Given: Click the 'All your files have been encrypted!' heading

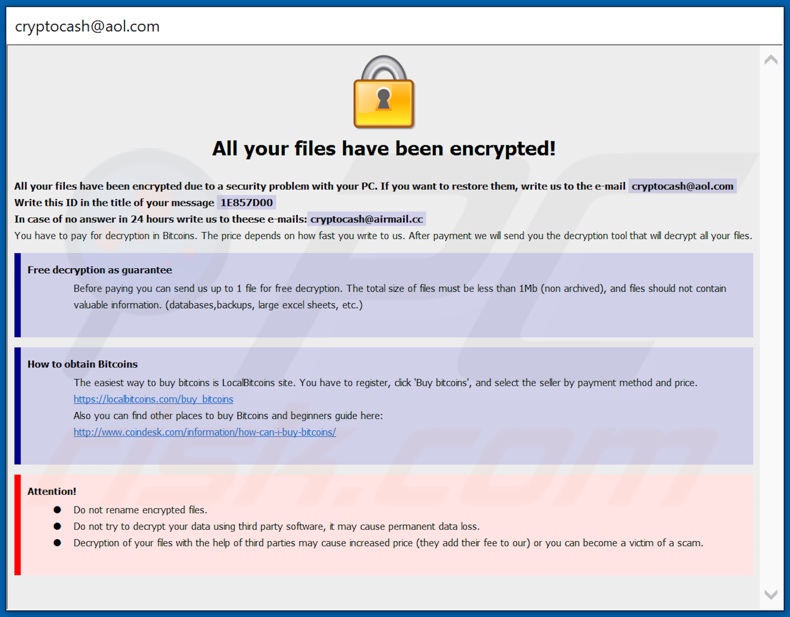Looking at the screenshot, I should 384,149.
